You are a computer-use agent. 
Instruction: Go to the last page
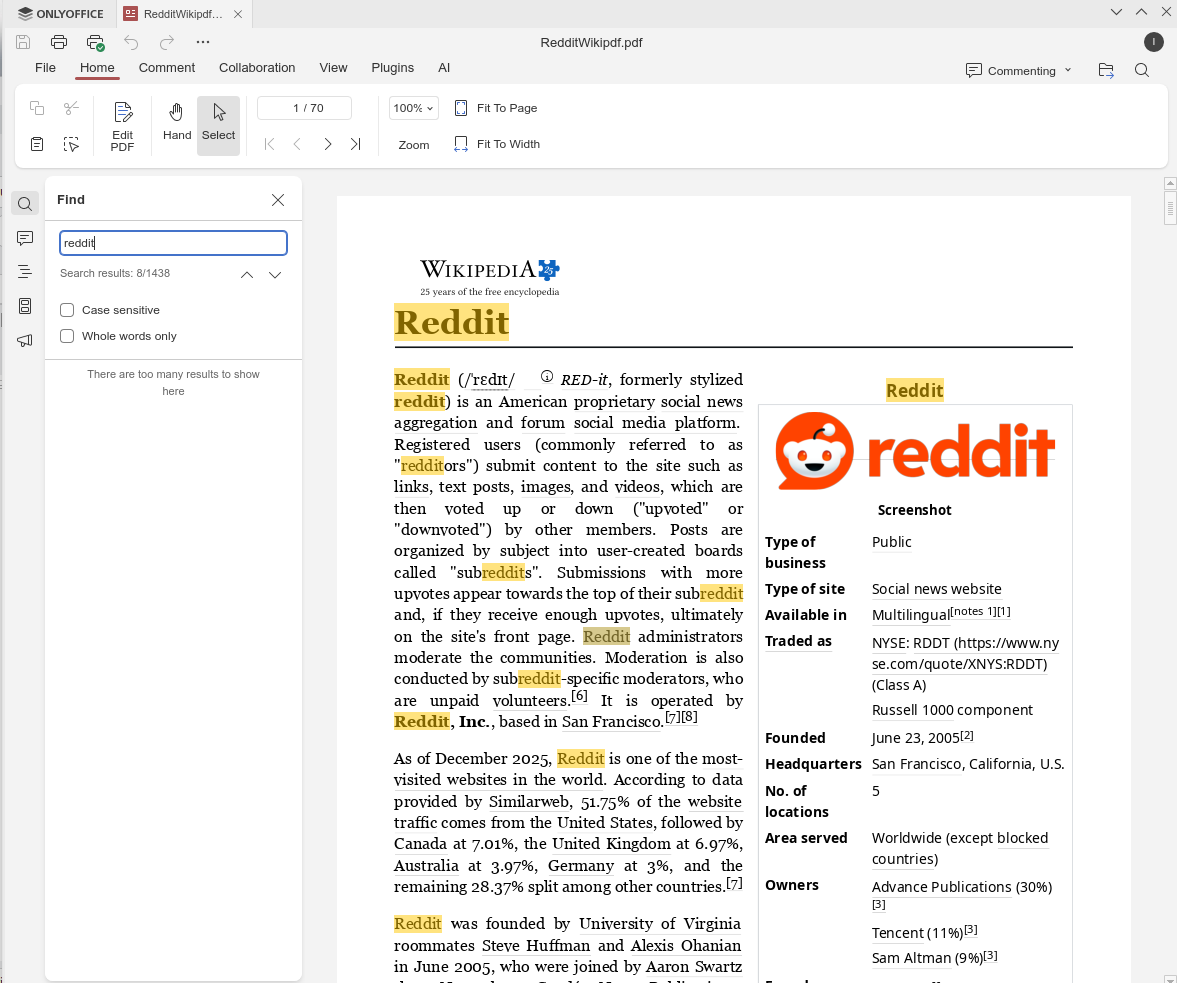click(x=356, y=144)
